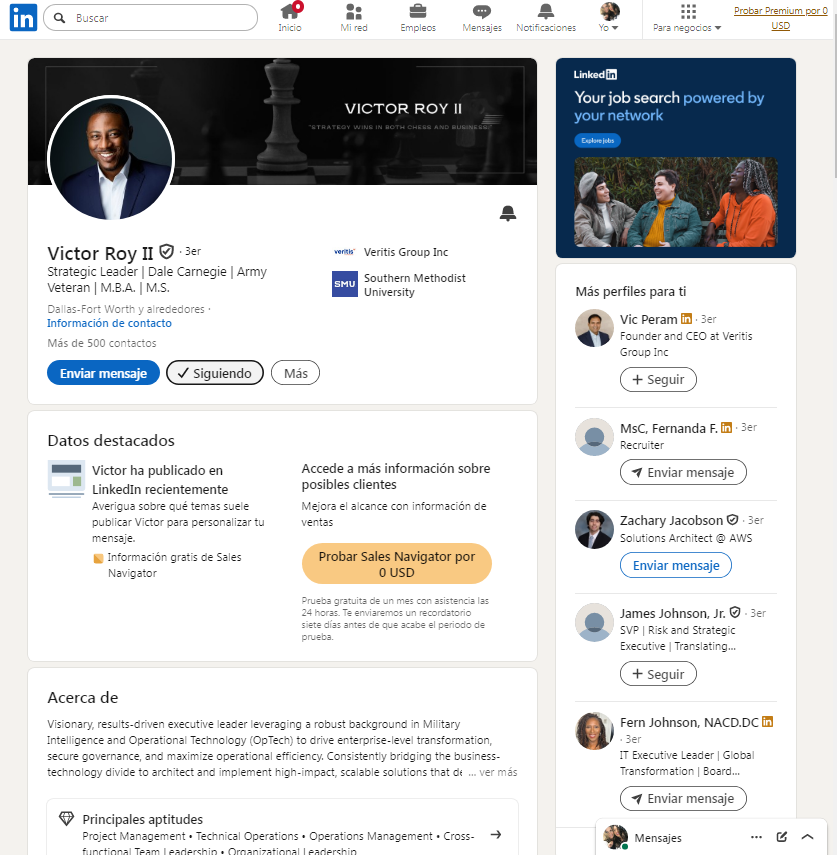Click Fernanda F.'s Premium badge icon
The width and height of the screenshot is (837, 855).
coord(726,428)
